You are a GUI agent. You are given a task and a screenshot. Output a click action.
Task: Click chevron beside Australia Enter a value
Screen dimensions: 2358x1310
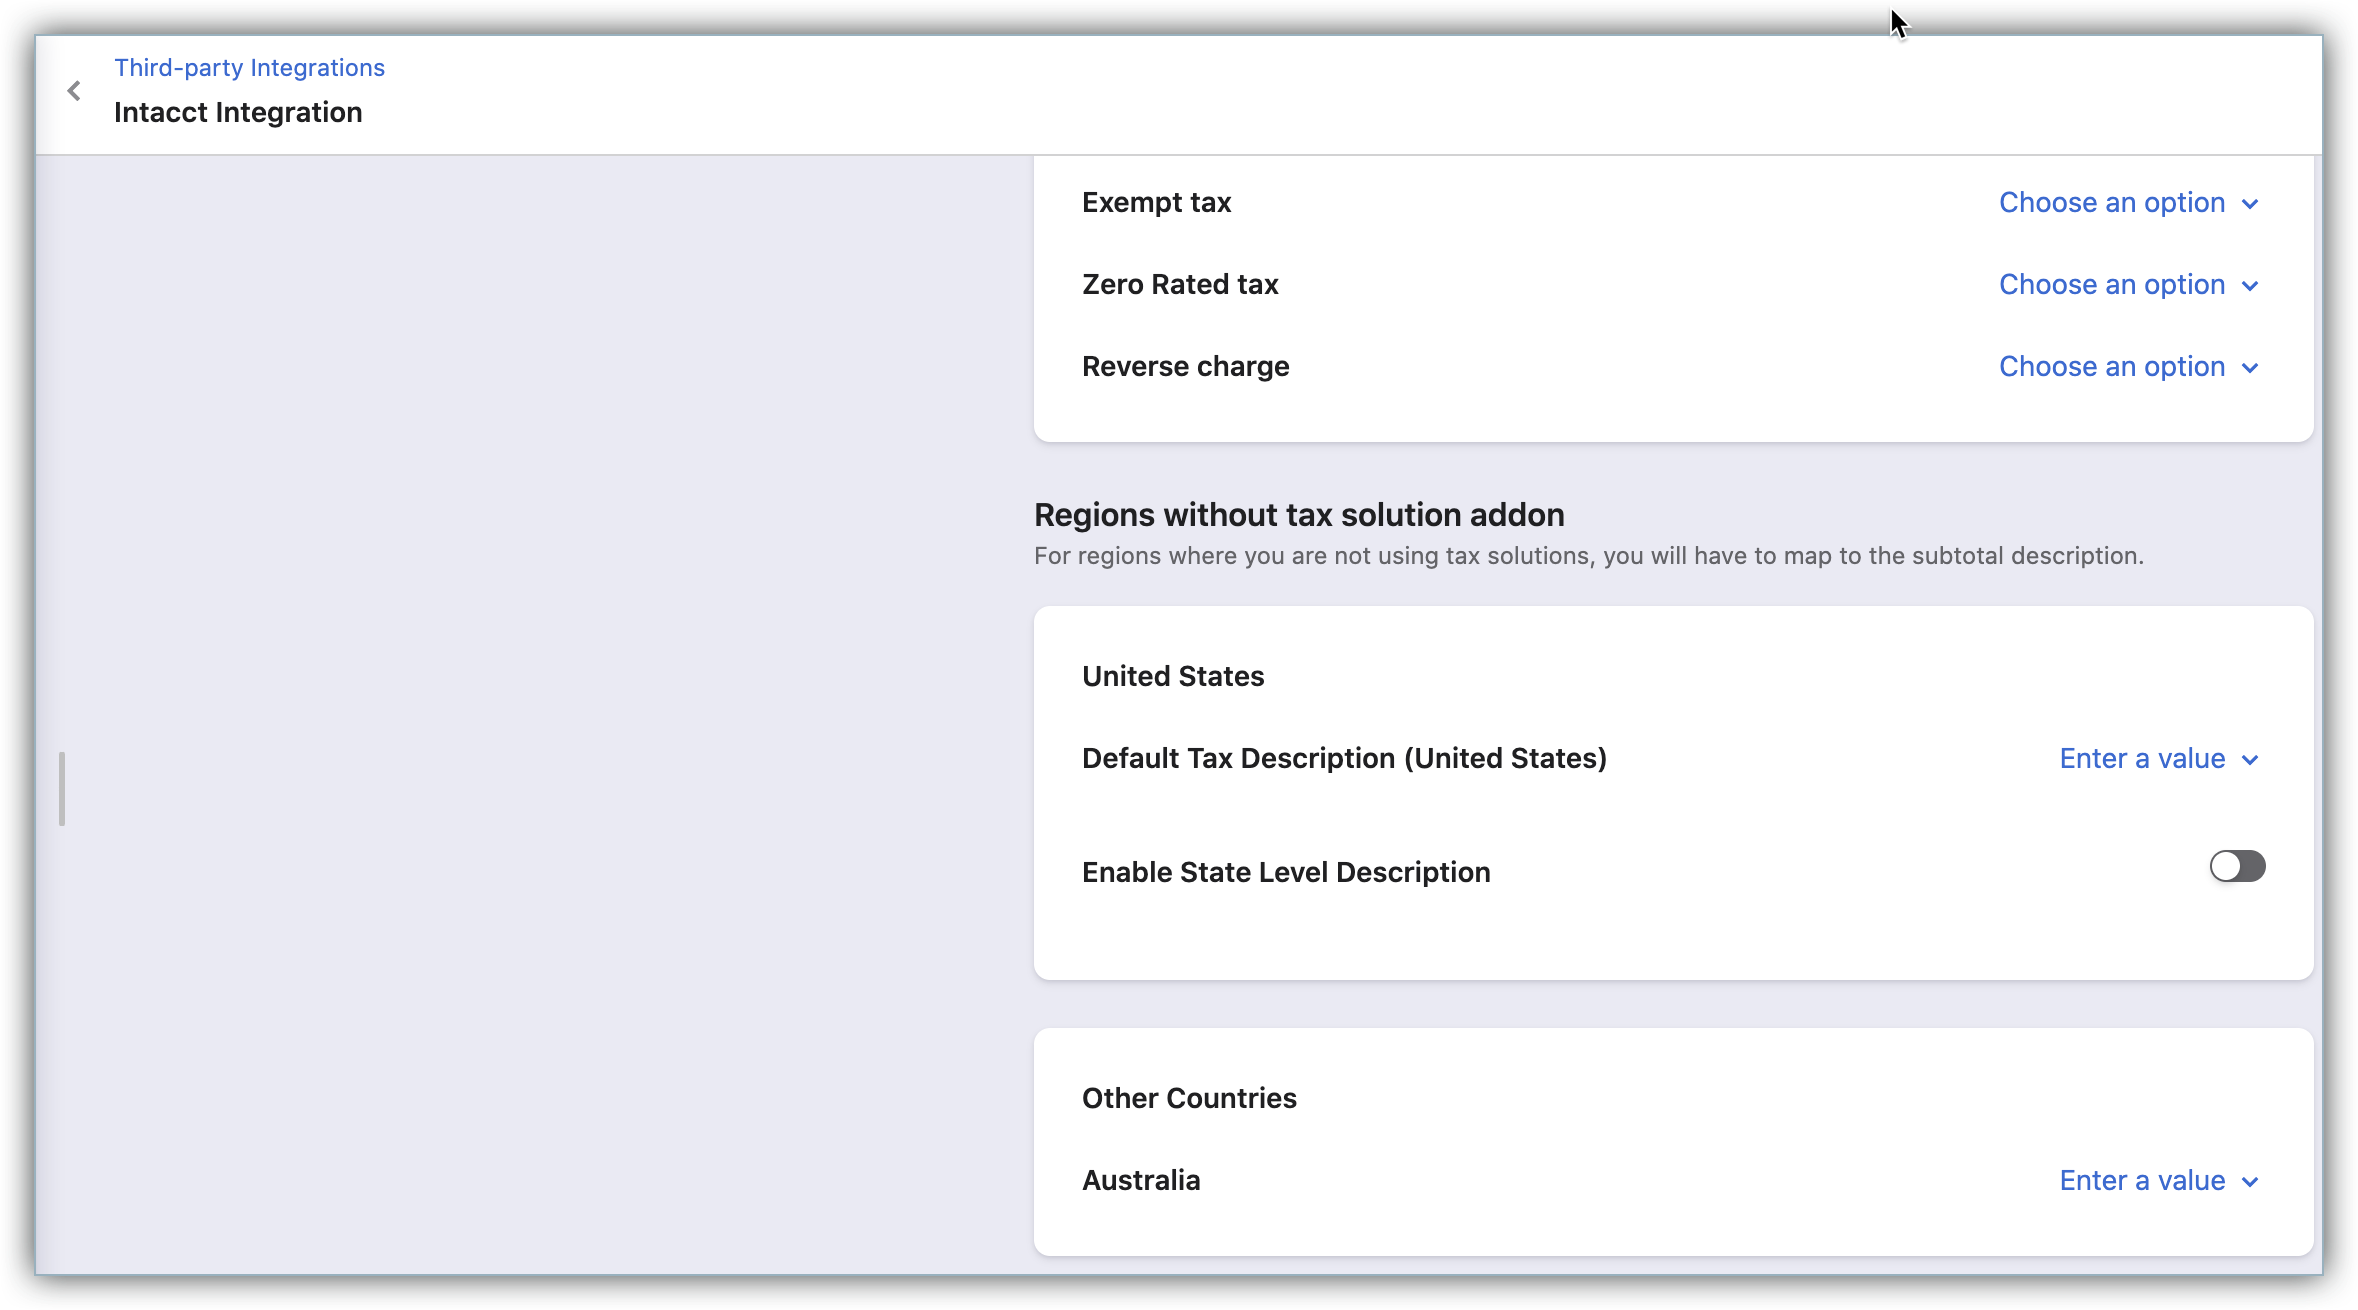click(x=2250, y=1182)
